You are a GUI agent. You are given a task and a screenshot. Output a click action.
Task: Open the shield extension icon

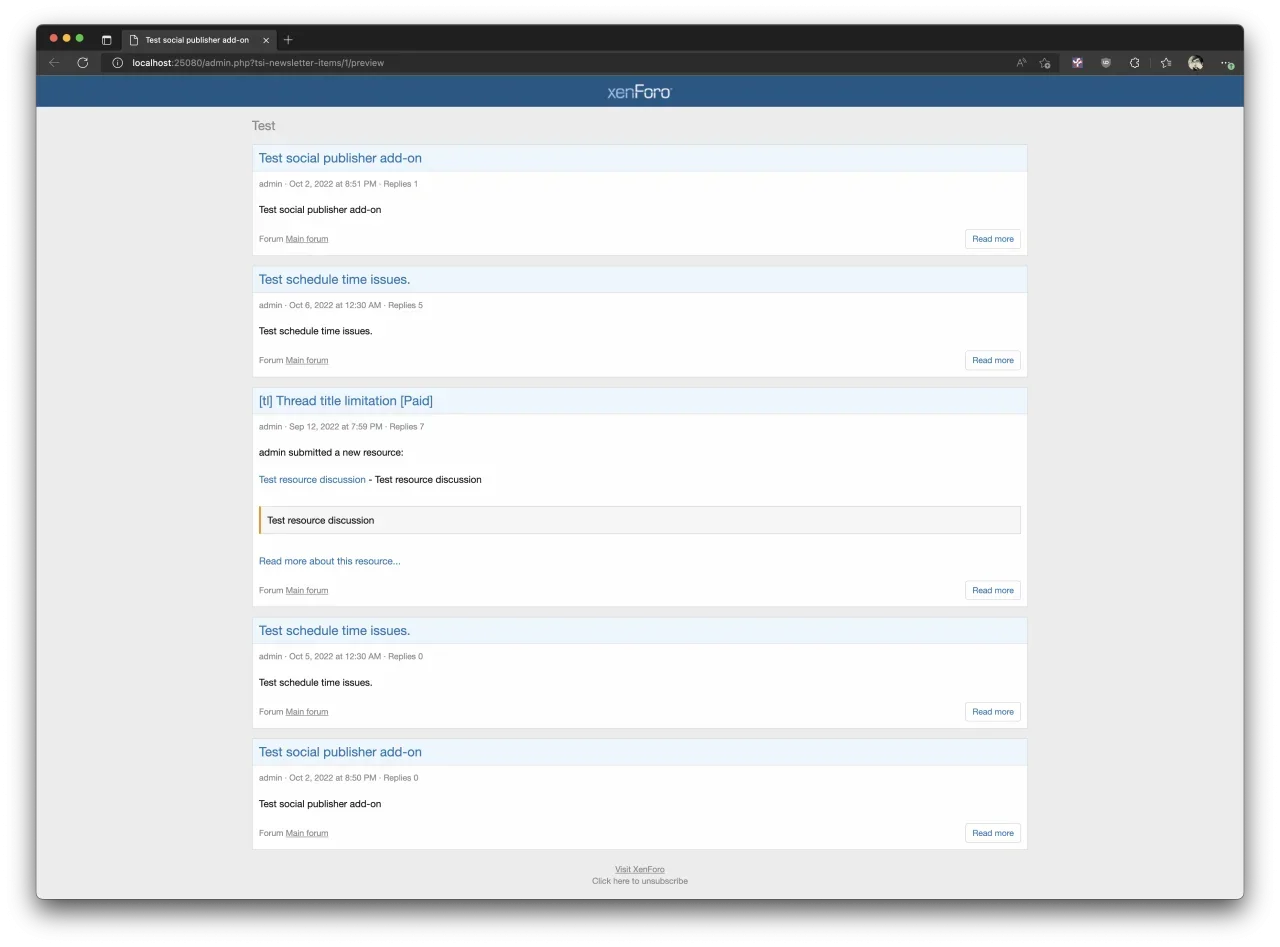tap(1106, 63)
